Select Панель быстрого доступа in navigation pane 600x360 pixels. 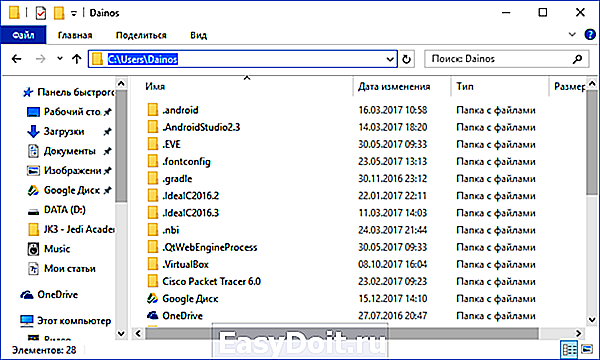coord(68,92)
